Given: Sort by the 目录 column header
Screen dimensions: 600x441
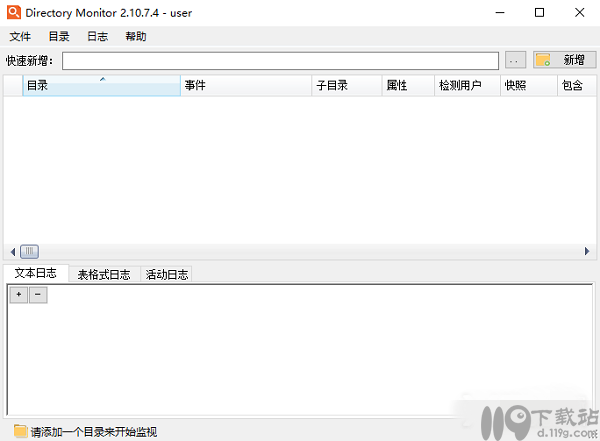Looking at the screenshot, I should click(101, 85).
